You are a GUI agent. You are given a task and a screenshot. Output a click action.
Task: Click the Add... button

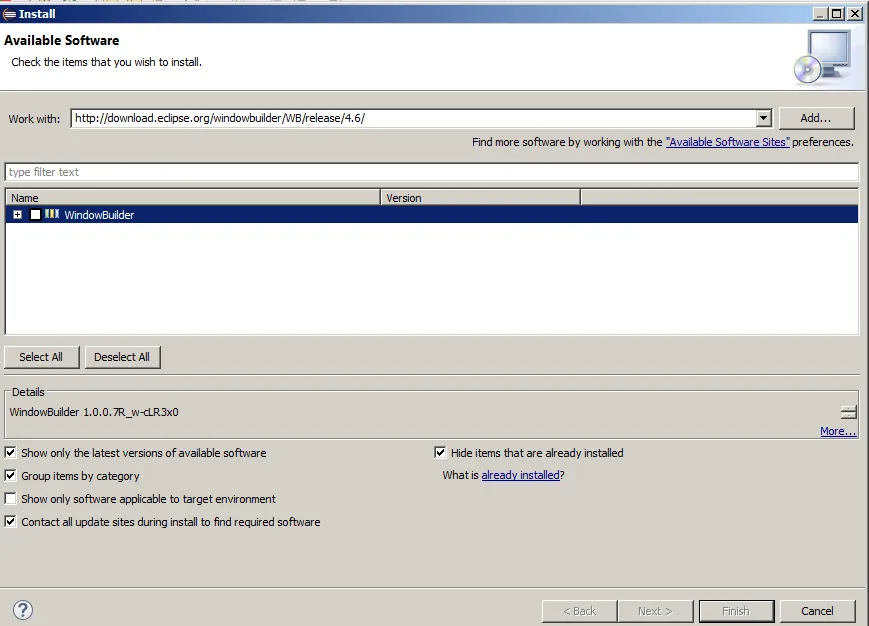(816, 118)
